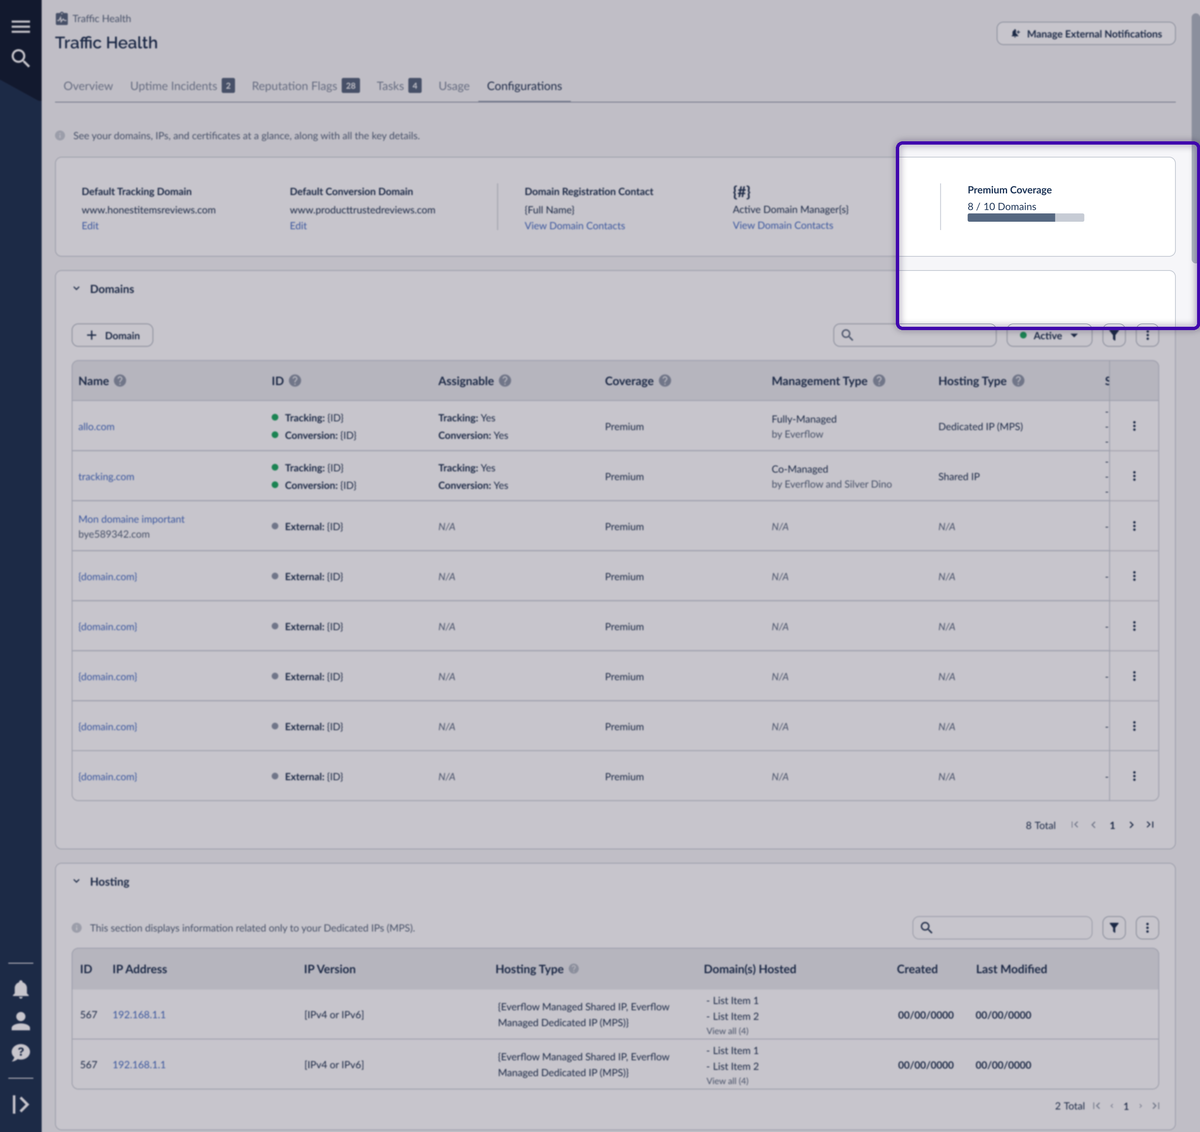Collapse the Domains section

[76, 289]
